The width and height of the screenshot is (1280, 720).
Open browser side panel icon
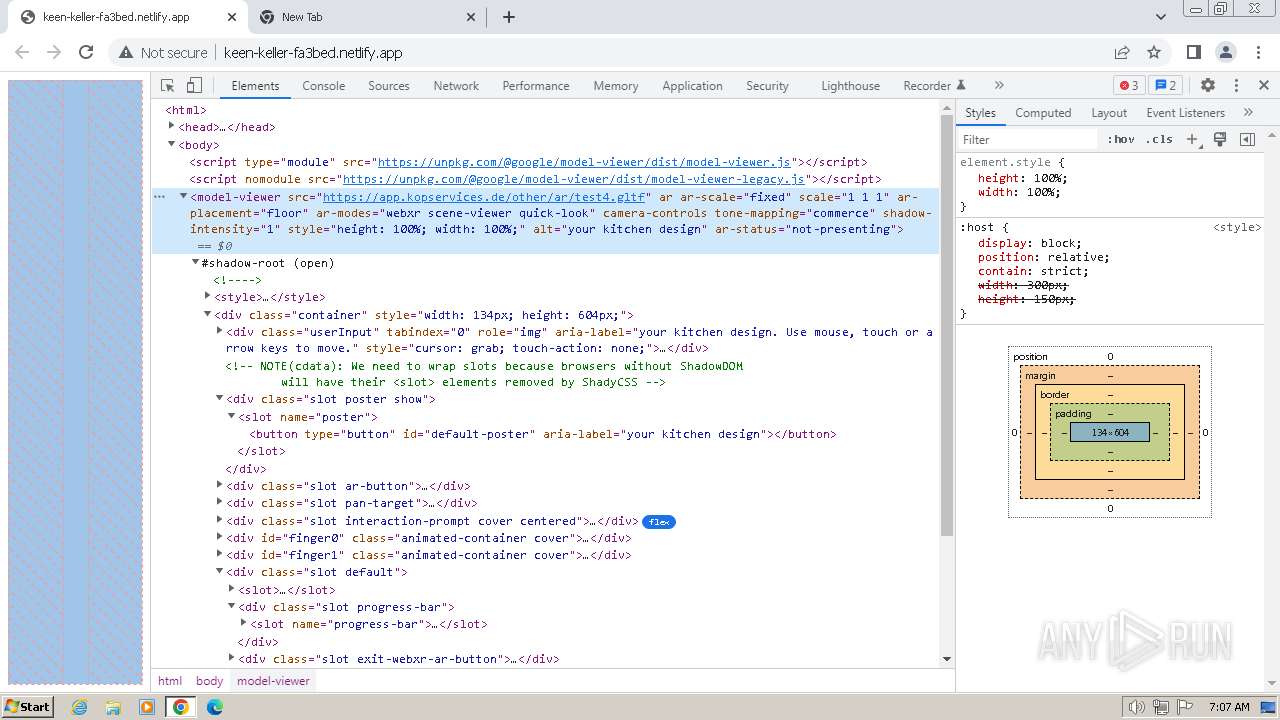click(x=1194, y=53)
